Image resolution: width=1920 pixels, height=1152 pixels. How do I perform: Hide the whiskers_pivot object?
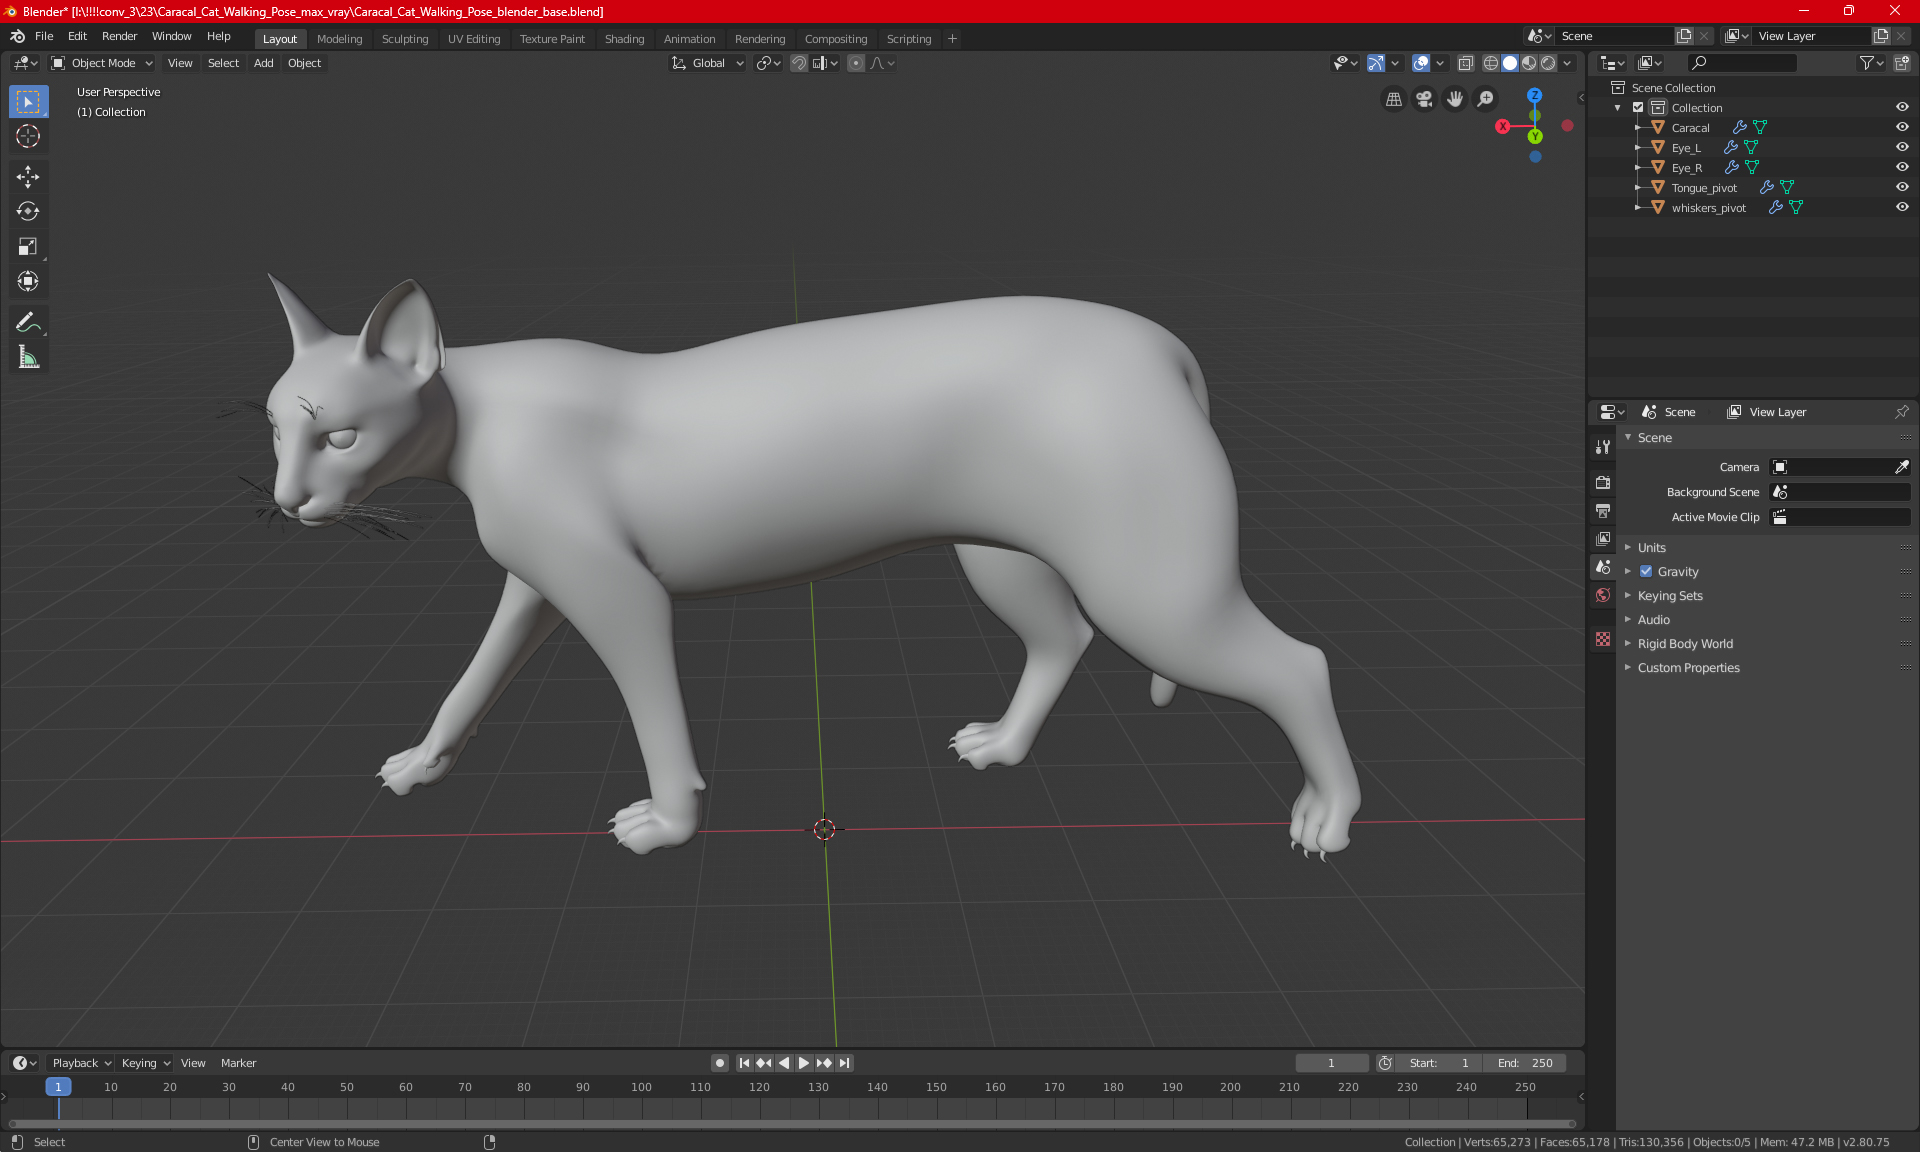1901,207
